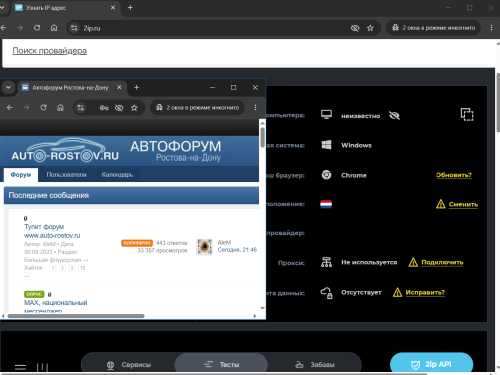Open tab search dropdown in the Автофорум window

(8, 87)
